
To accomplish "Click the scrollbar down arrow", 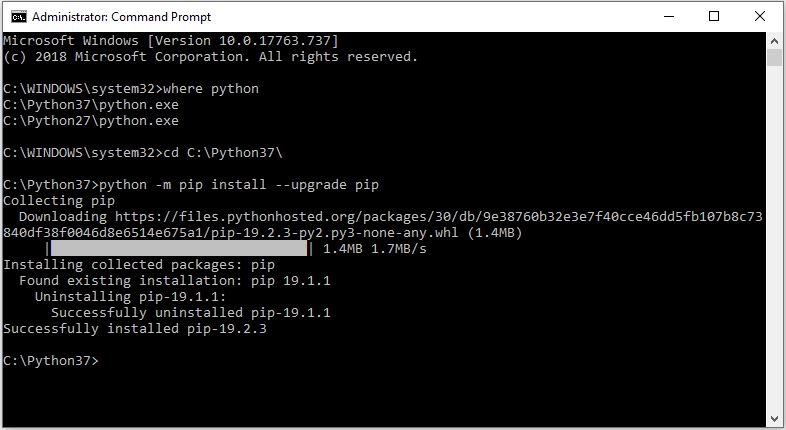I will coord(774,419).
